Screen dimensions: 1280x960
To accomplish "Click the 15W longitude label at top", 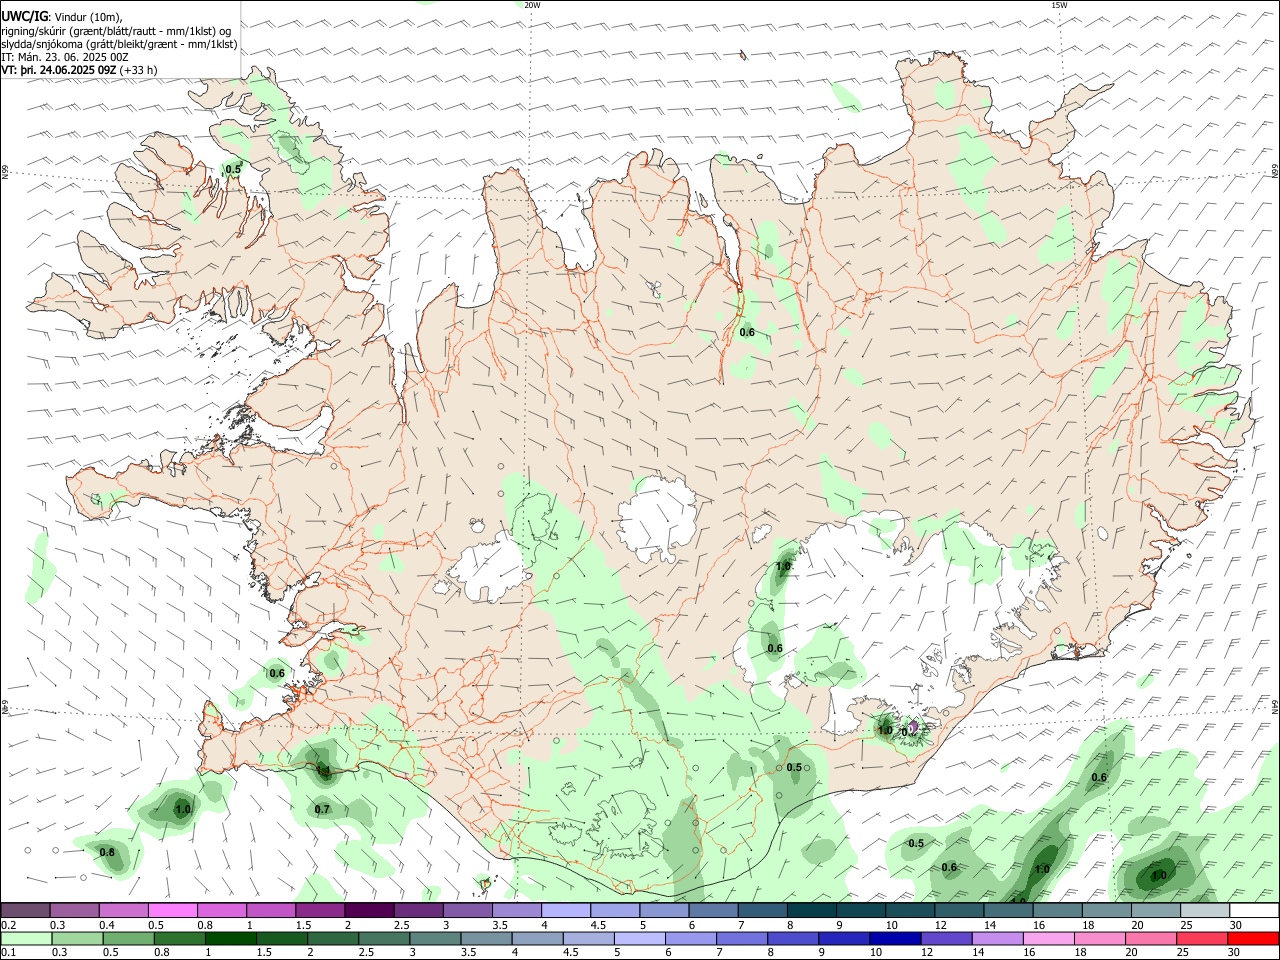I will [x=1059, y=5].
